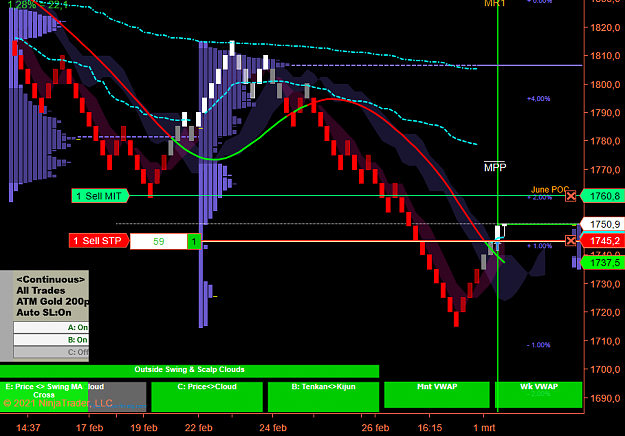Viewport: 625px width, 436px height.
Task: Click the '16:15' time label
Action: point(430,428)
